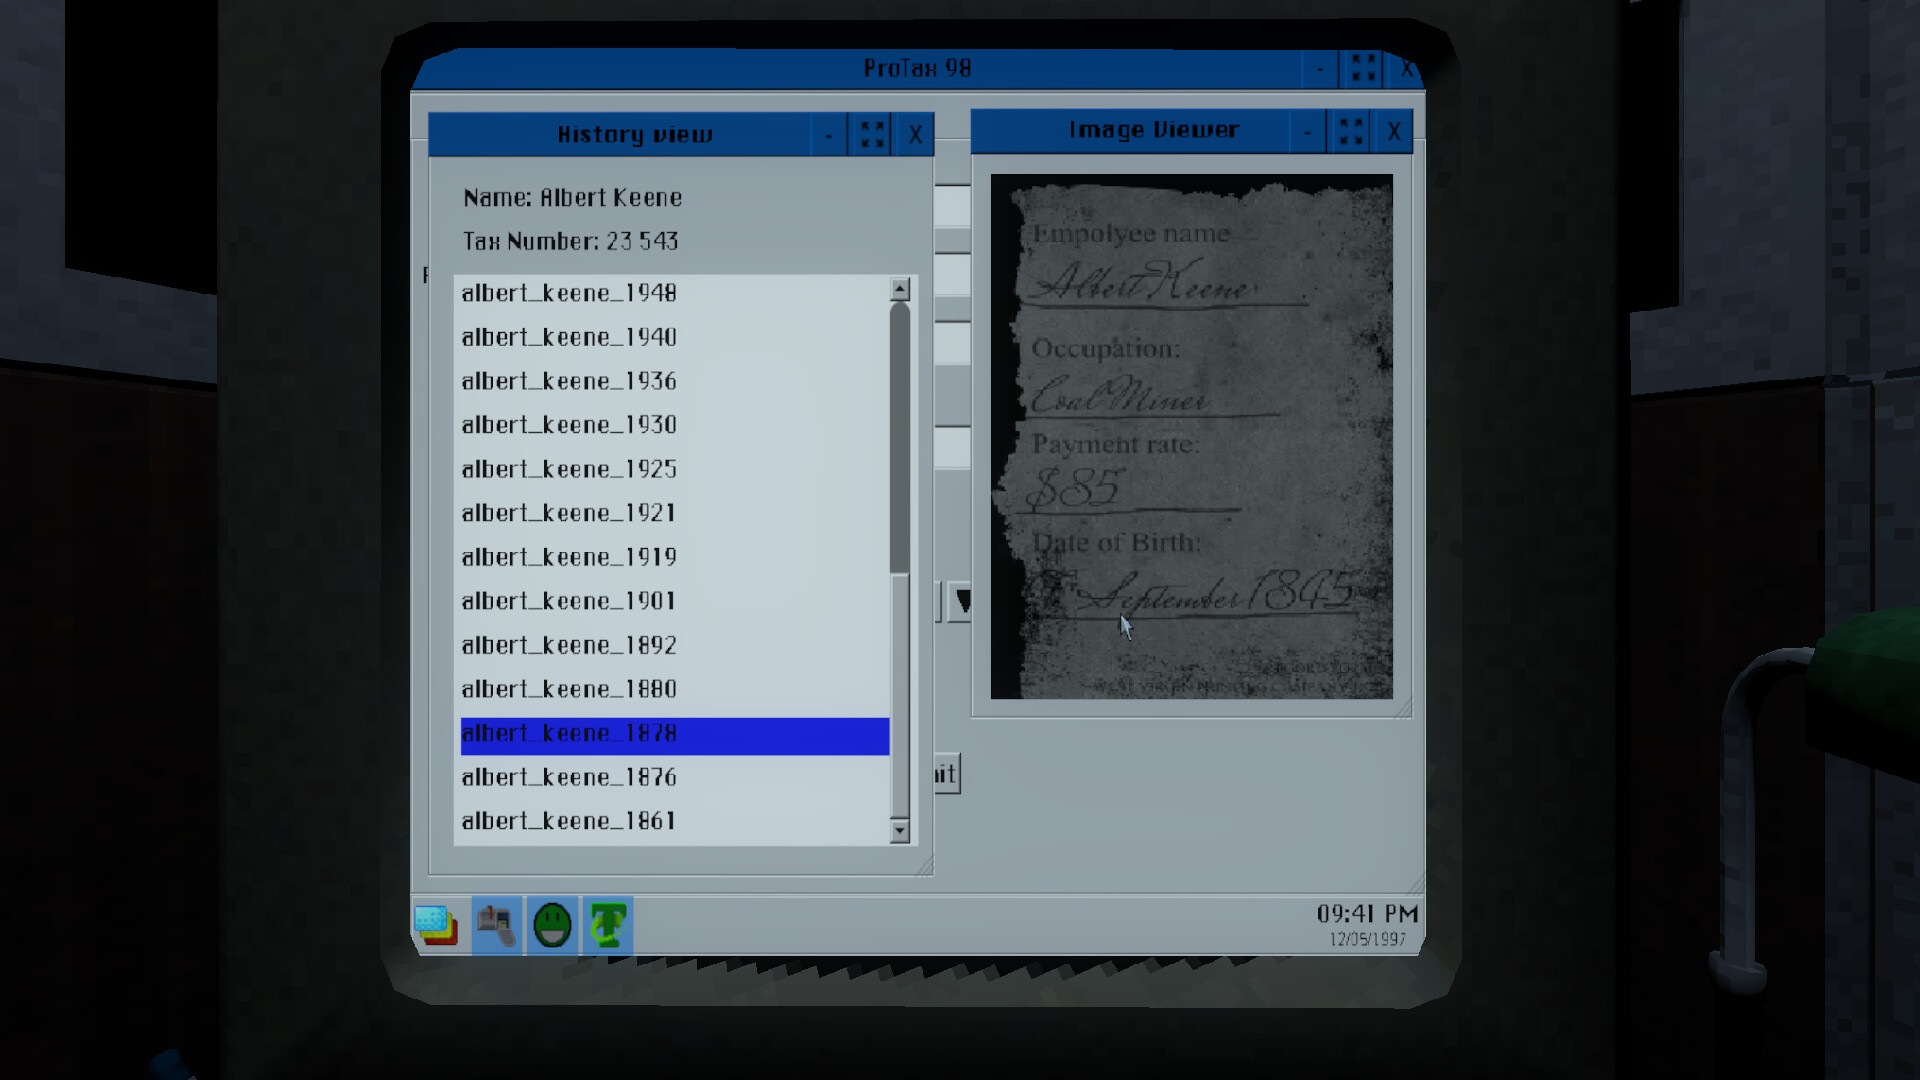Click the clock showing 09:41 PM
Viewport: 1920px width, 1080px height.
(1366, 912)
